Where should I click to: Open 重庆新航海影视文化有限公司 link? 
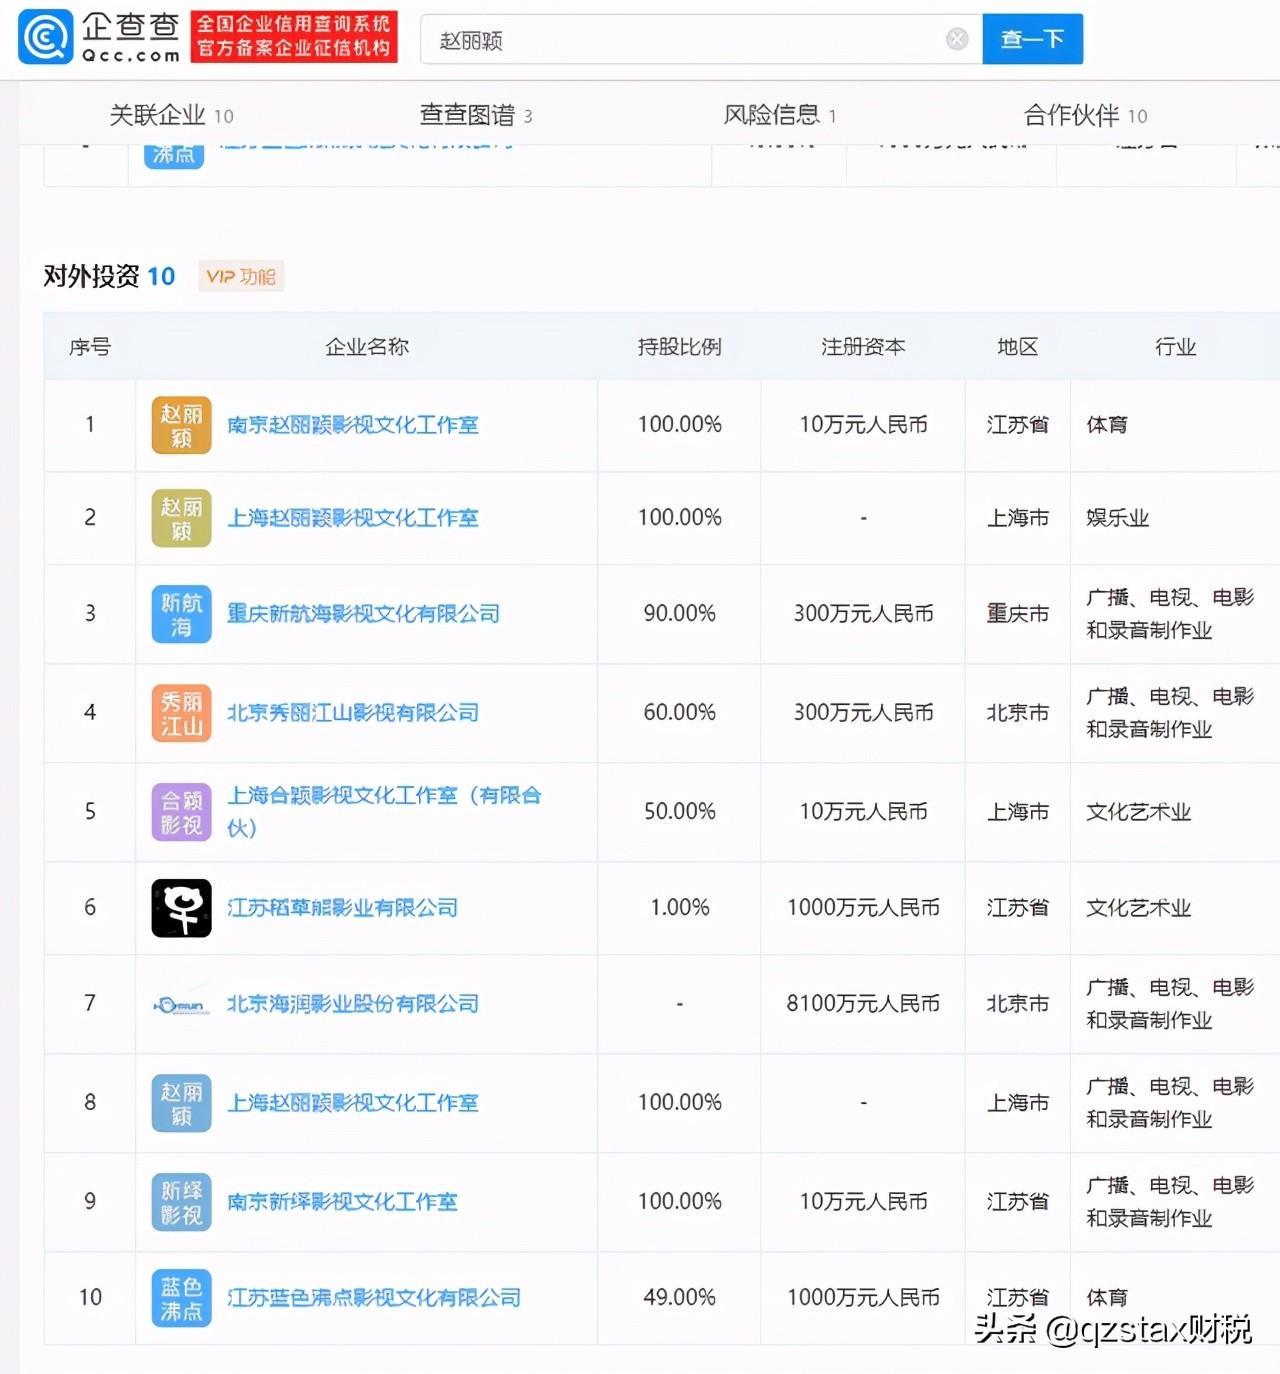point(363,614)
